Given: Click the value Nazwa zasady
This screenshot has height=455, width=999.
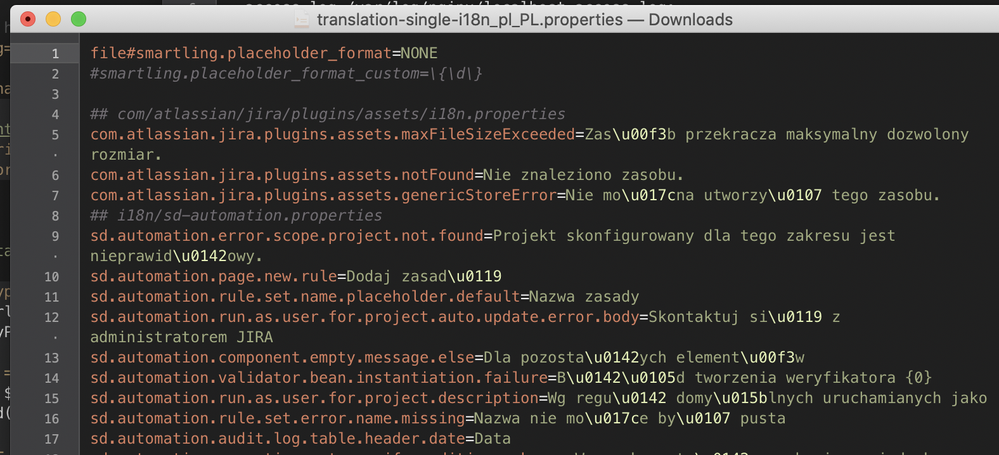Looking at the screenshot, I should pyautogui.click(x=584, y=297).
